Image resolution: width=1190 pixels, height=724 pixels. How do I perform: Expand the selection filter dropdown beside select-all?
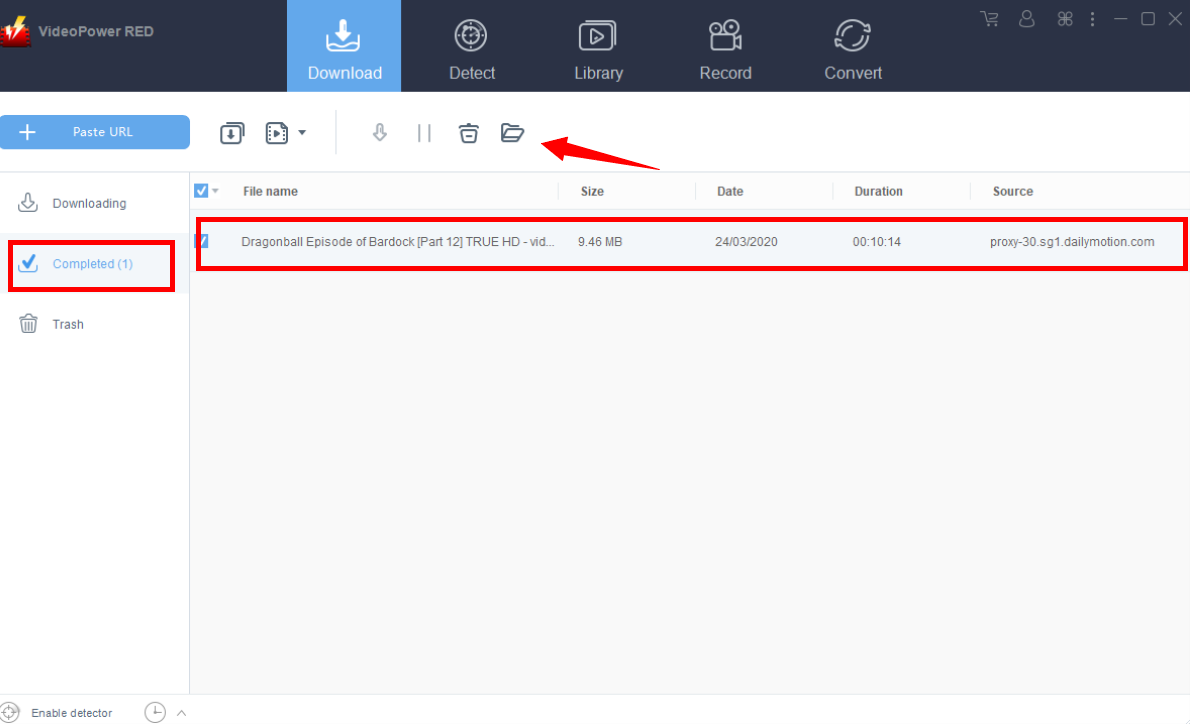(215, 190)
